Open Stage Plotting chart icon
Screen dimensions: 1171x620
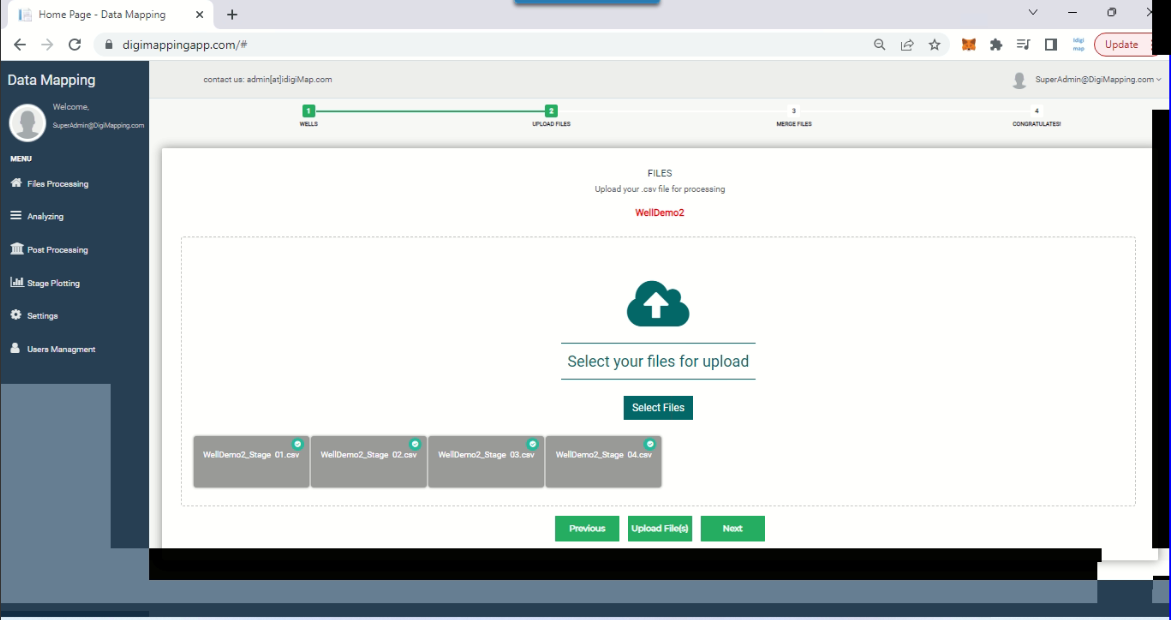(16, 283)
